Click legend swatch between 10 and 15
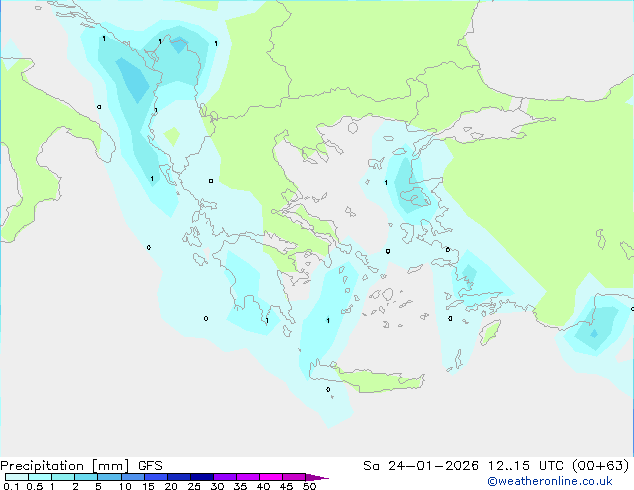This screenshot has height=490, width=634. pyautogui.click(x=132, y=477)
